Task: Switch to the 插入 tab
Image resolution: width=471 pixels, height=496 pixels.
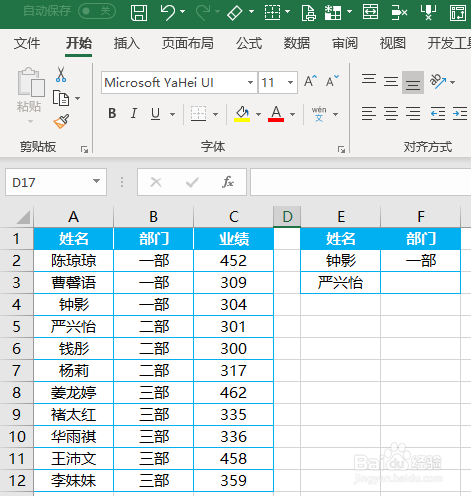Action: click(x=126, y=43)
